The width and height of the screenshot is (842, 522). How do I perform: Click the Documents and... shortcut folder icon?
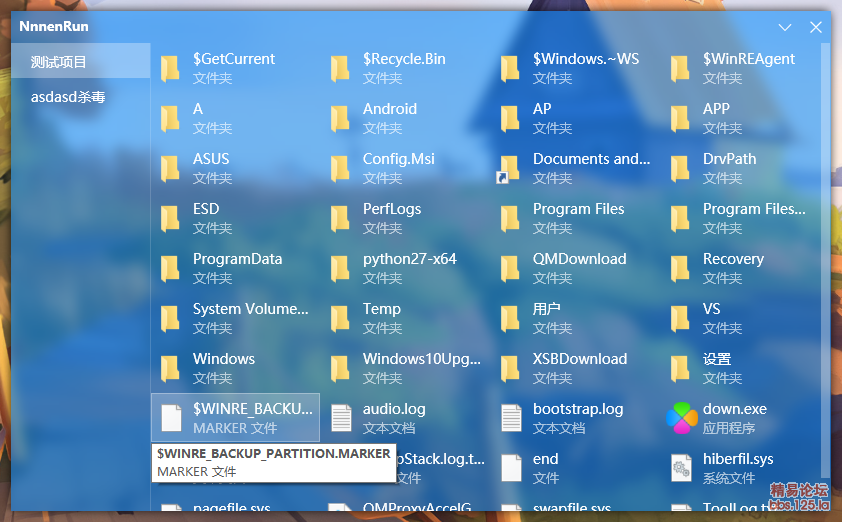coord(509,170)
